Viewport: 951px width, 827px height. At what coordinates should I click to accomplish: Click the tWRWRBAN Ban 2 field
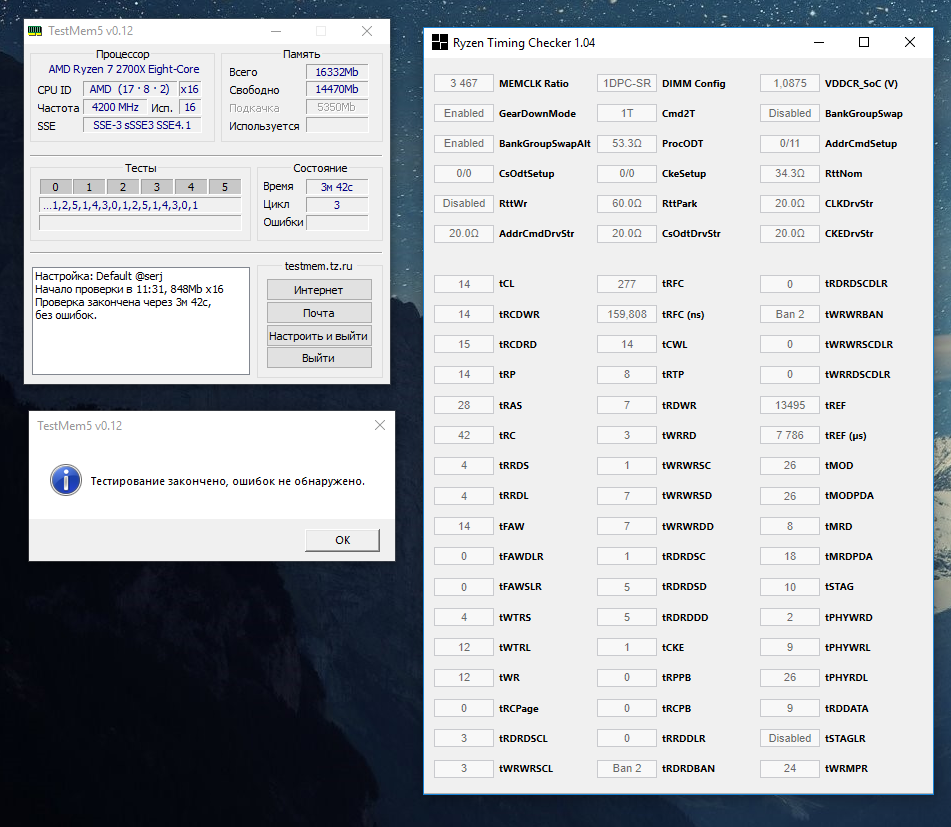tap(790, 314)
